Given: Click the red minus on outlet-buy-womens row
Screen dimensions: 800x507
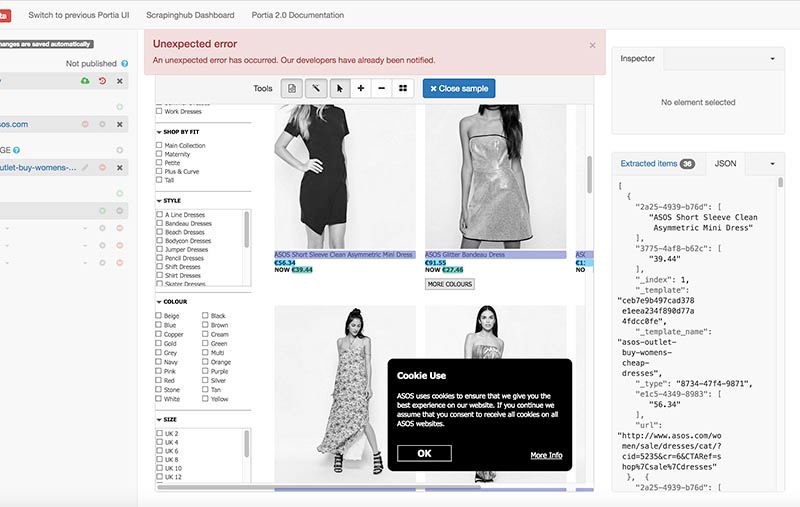Looking at the screenshot, I should pos(103,167).
